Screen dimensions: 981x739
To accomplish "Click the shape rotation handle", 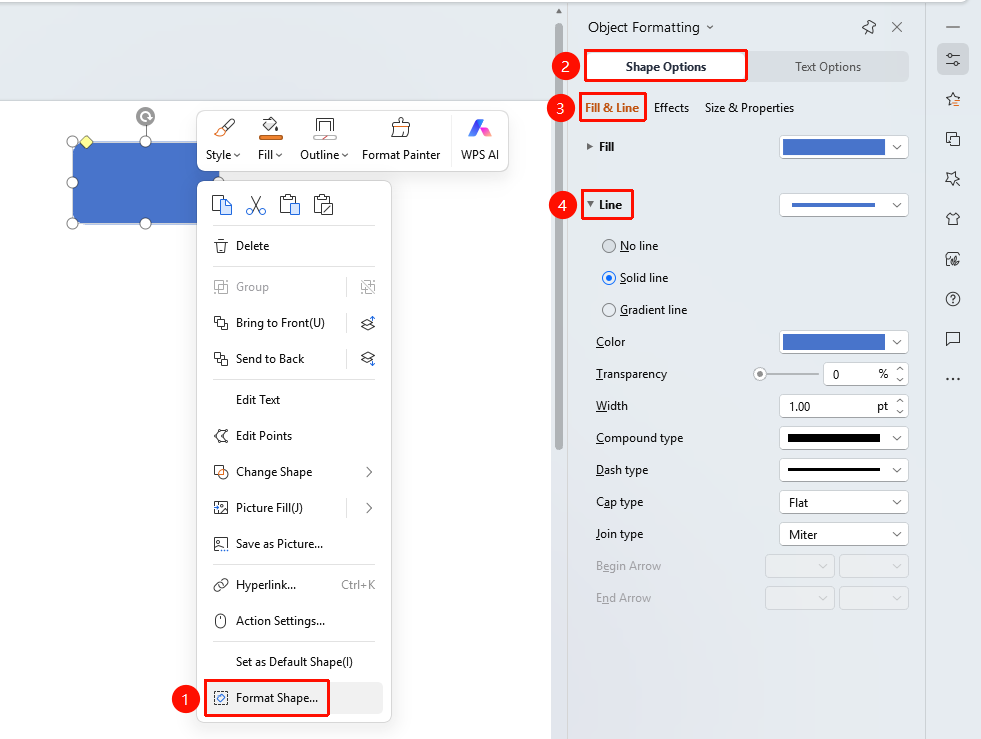I will (x=145, y=116).
